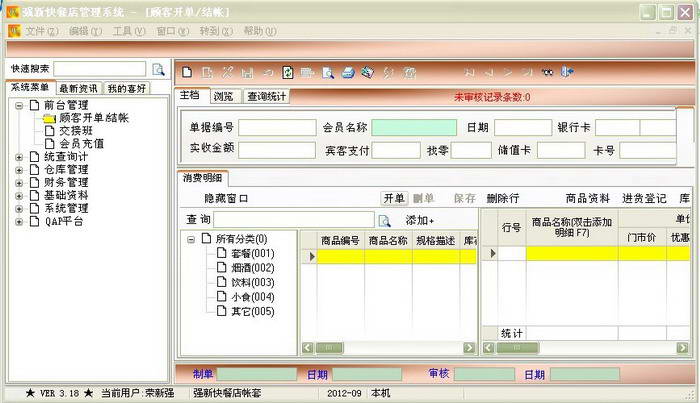The width and height of the screenshot is (700, 403).
Task: Click the 商品编号 column header
Action: [x=340, y=241]
